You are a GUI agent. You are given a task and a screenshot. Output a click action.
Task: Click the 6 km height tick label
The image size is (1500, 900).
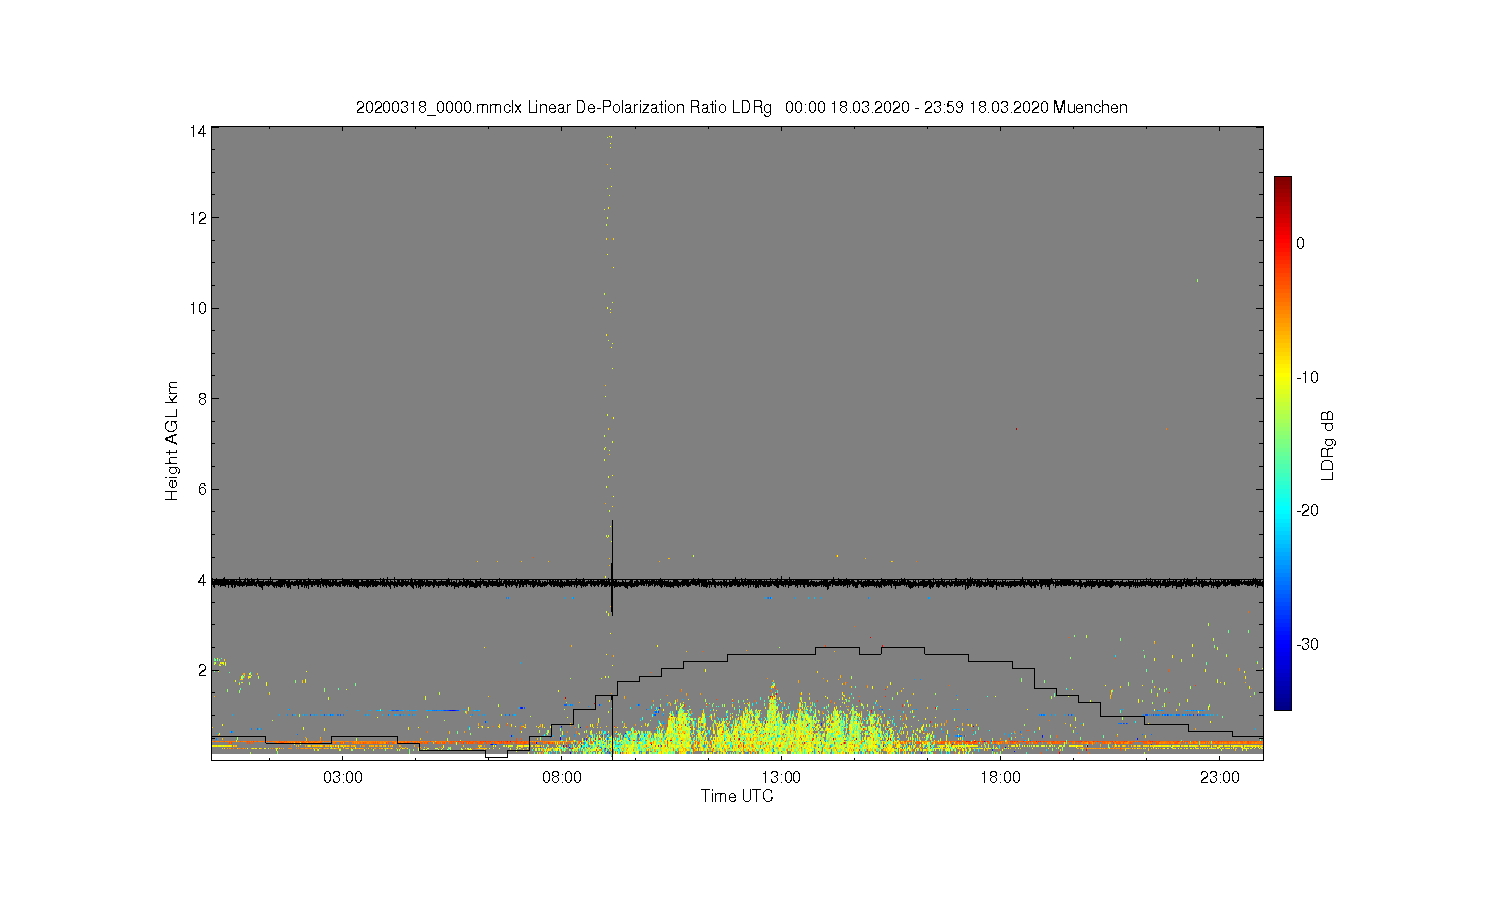(202, 489)
